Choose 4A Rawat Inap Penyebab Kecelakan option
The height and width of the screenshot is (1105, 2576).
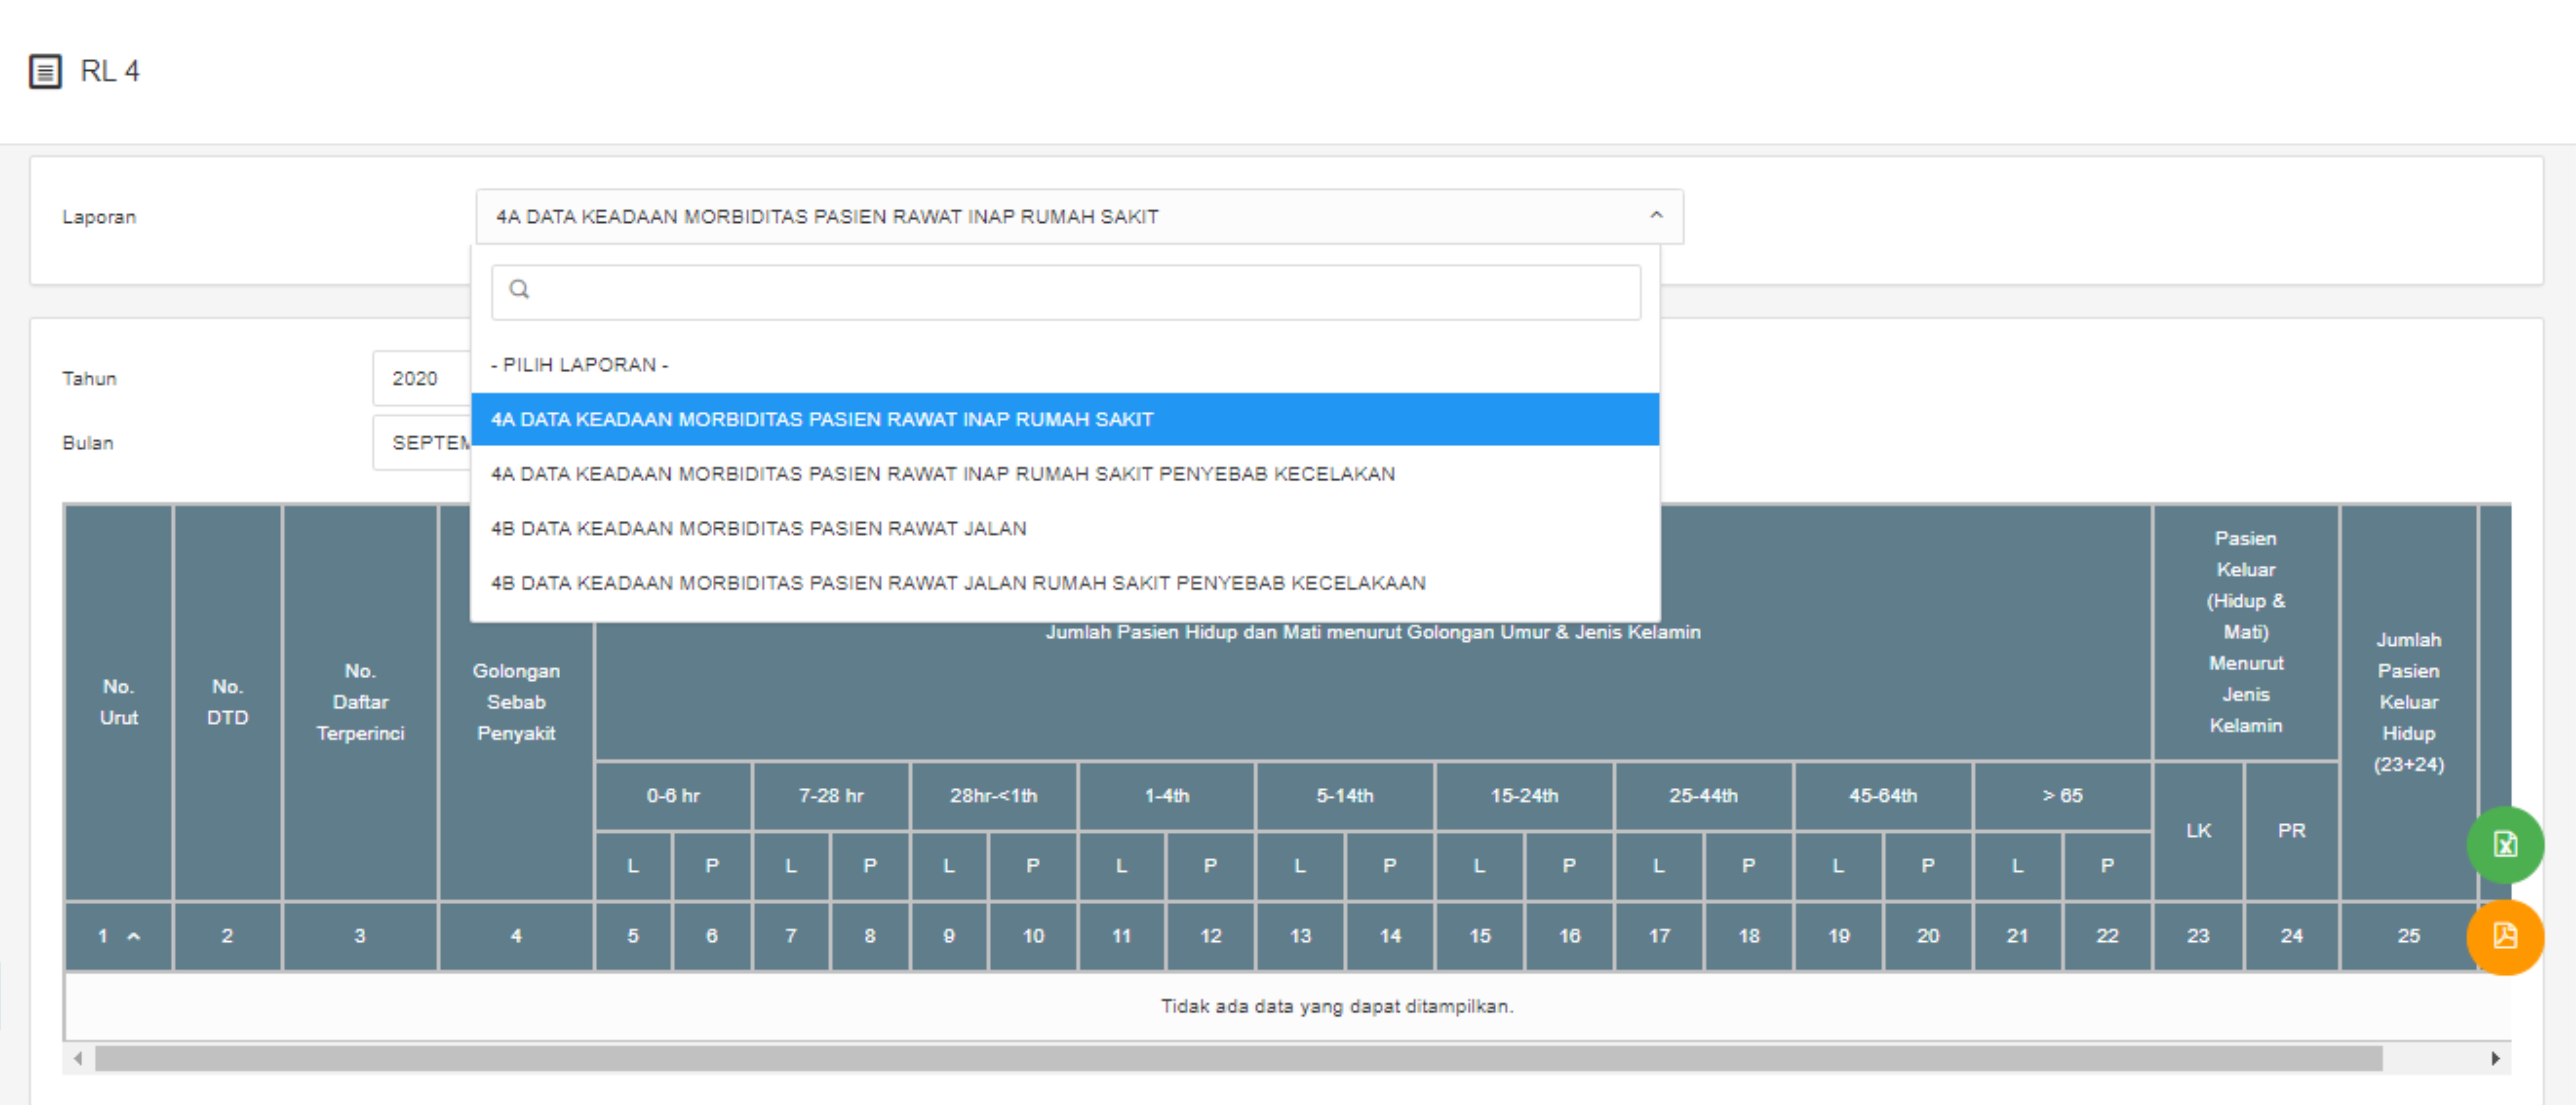[942, 474]
